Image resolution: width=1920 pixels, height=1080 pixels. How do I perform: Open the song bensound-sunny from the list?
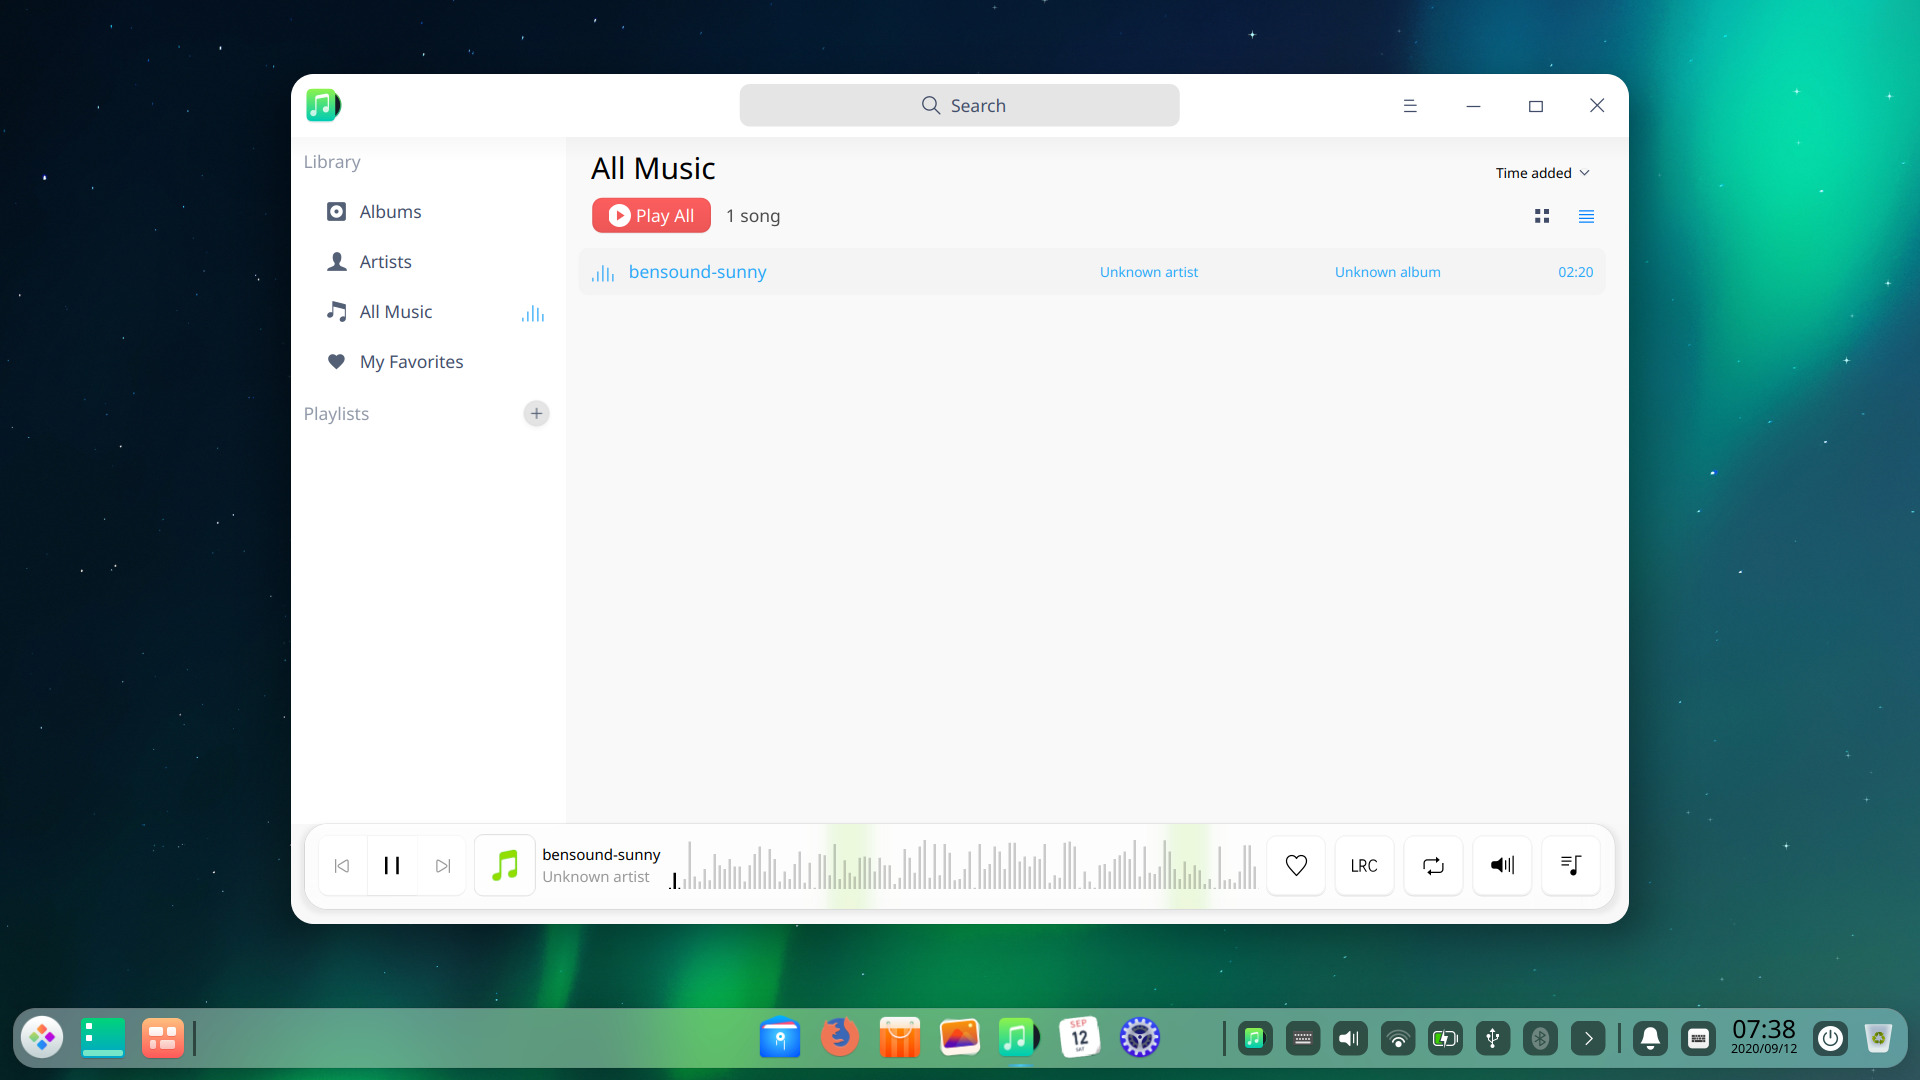(696, 271)
